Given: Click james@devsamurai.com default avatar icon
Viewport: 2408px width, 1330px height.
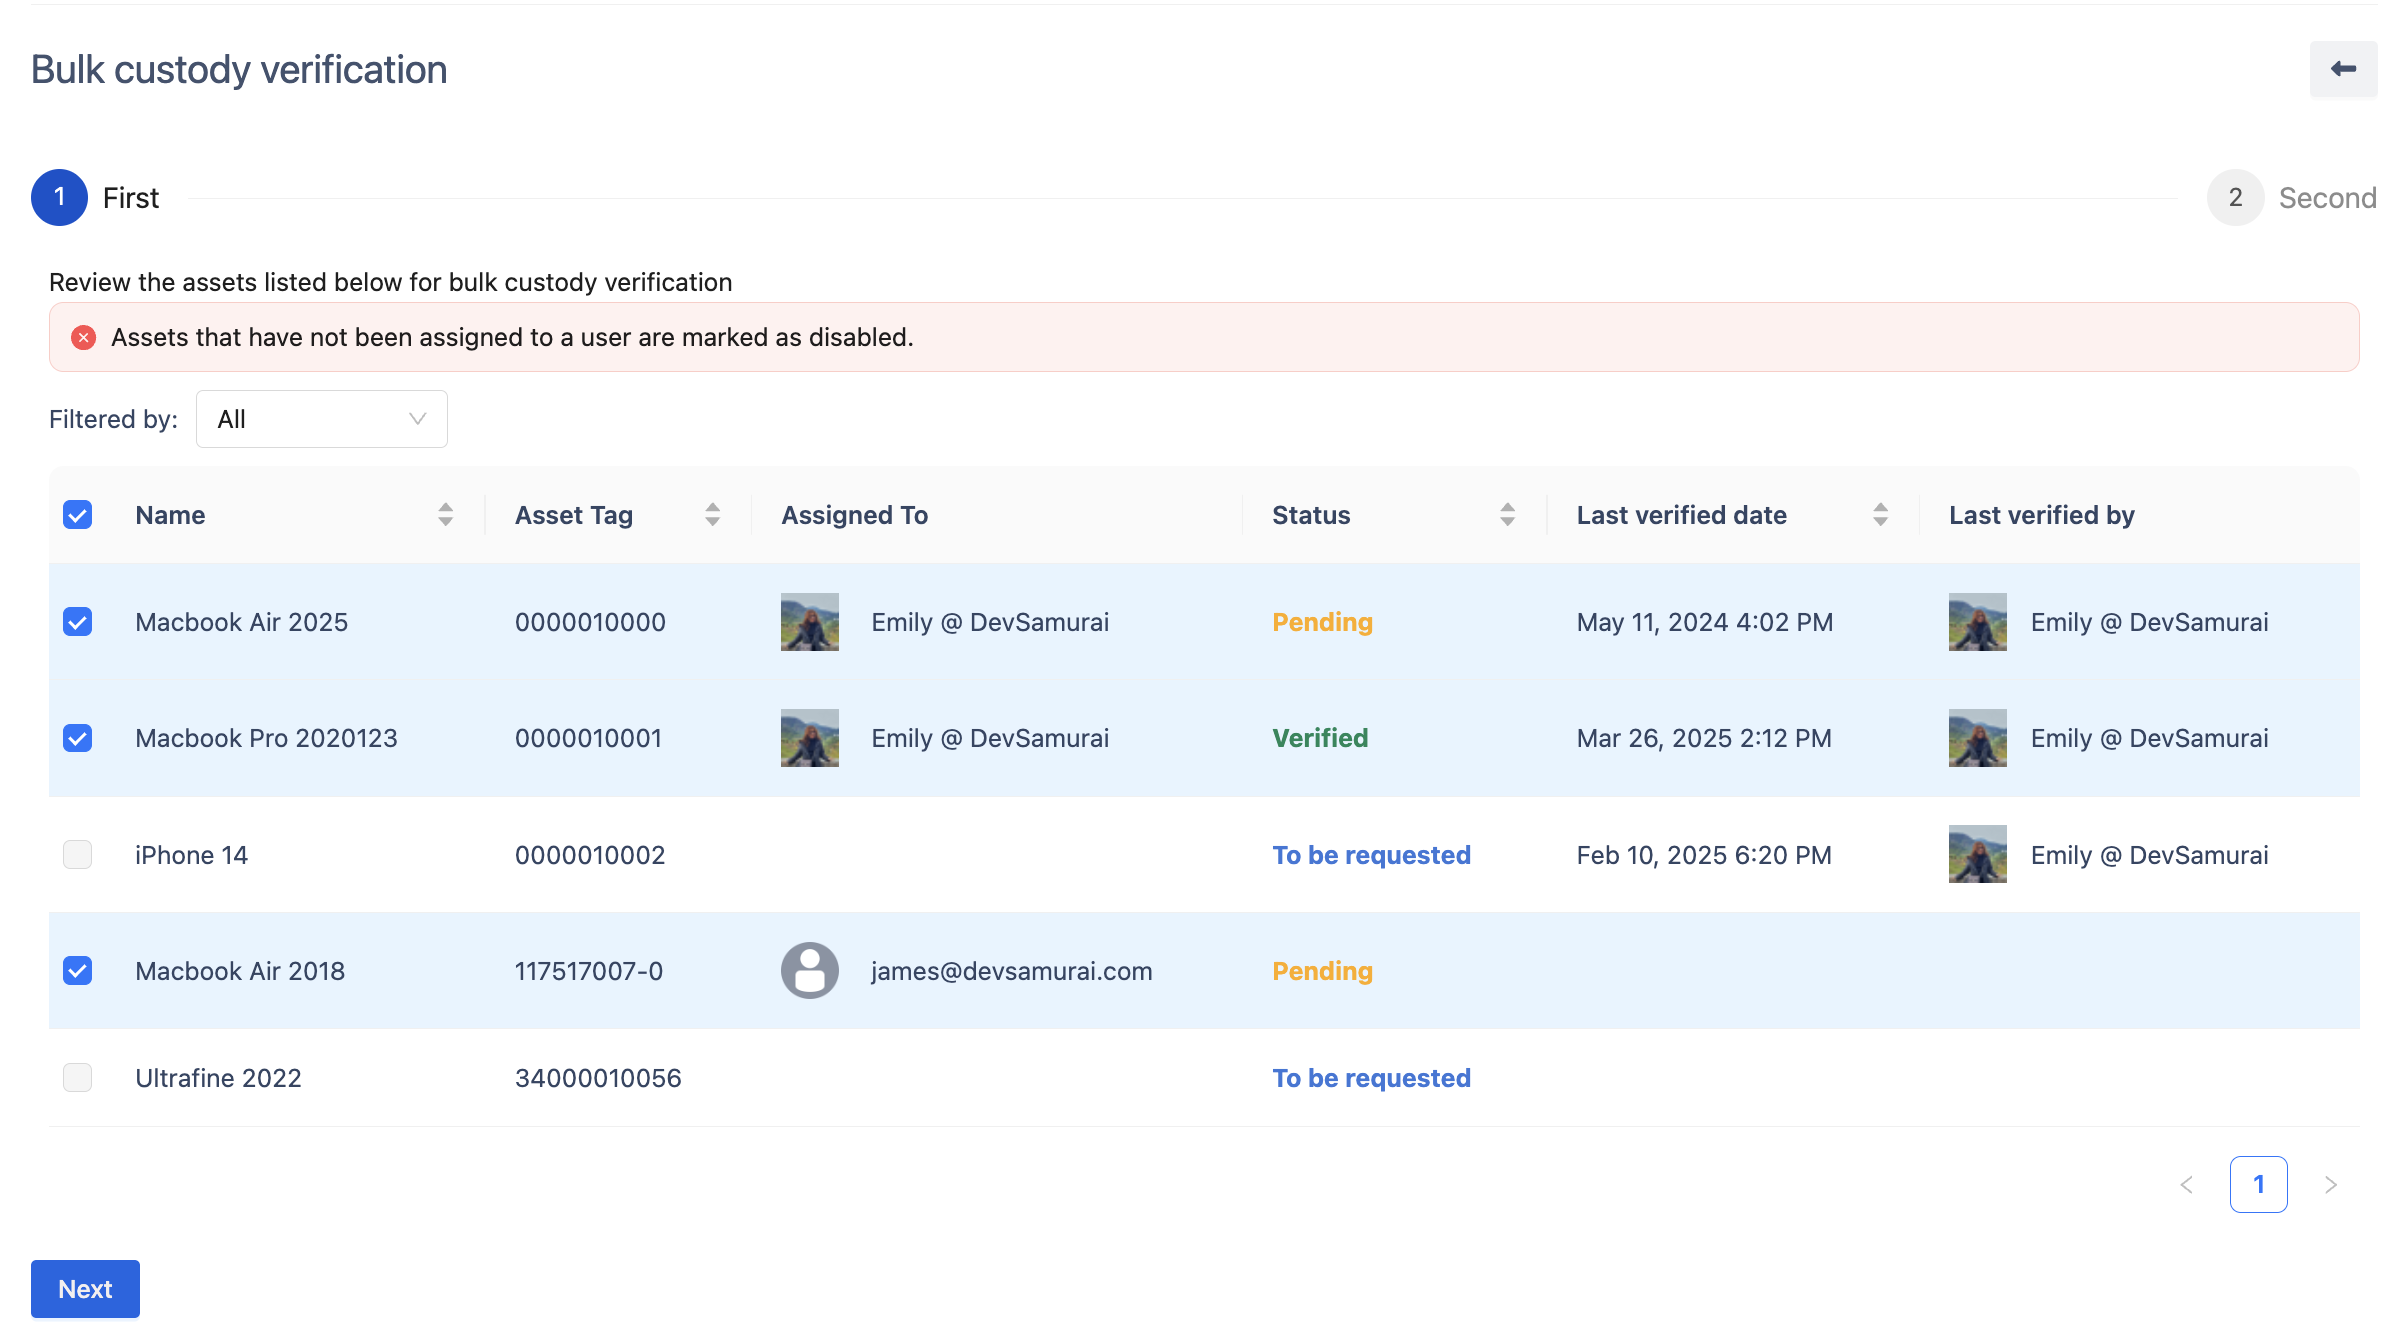Looking at the screenshot, I should [809, 971].
